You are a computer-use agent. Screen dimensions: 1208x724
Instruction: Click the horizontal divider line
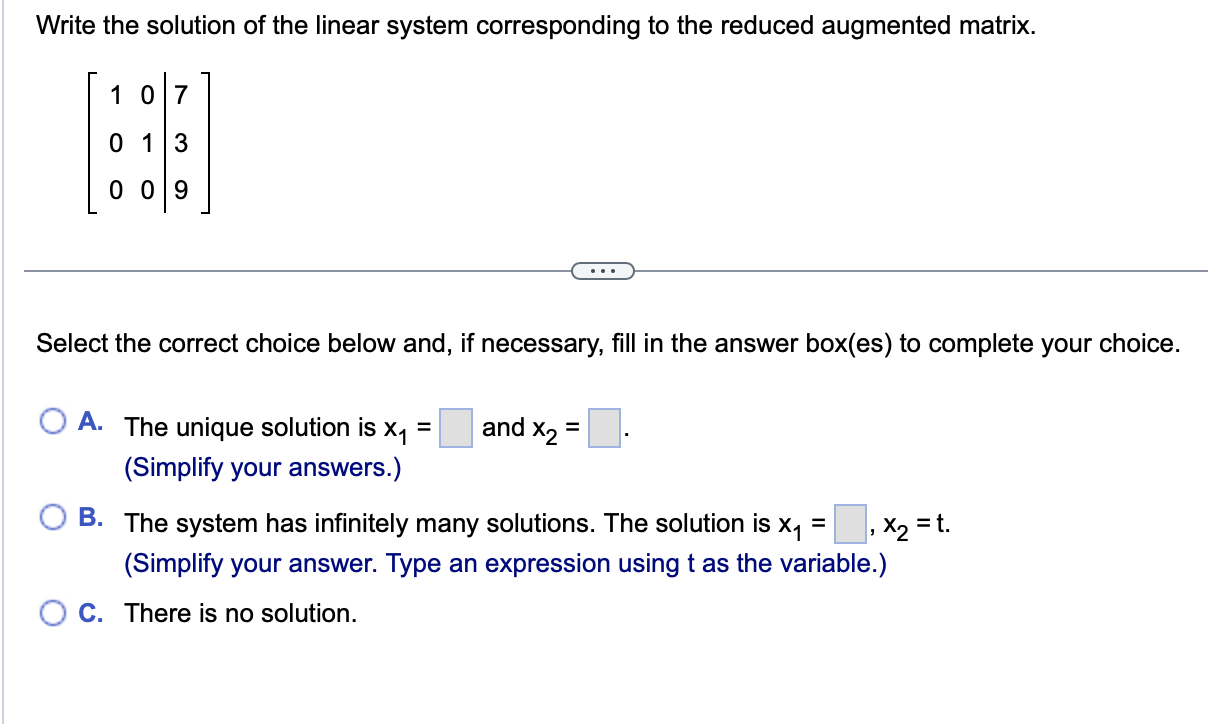coord(300,270)
